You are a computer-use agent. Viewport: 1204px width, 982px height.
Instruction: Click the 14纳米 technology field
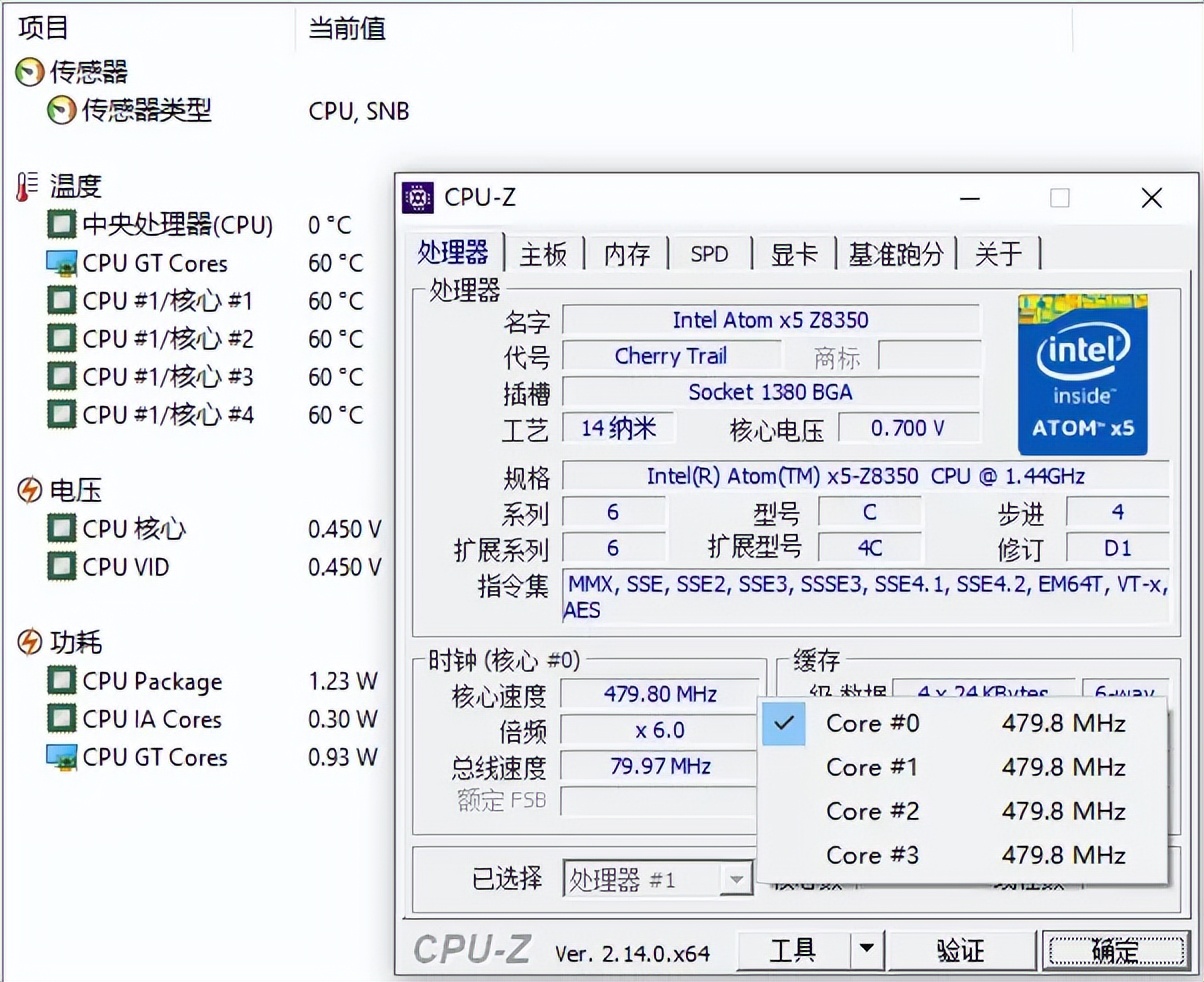pyautogui.click(x=619, y=428)
